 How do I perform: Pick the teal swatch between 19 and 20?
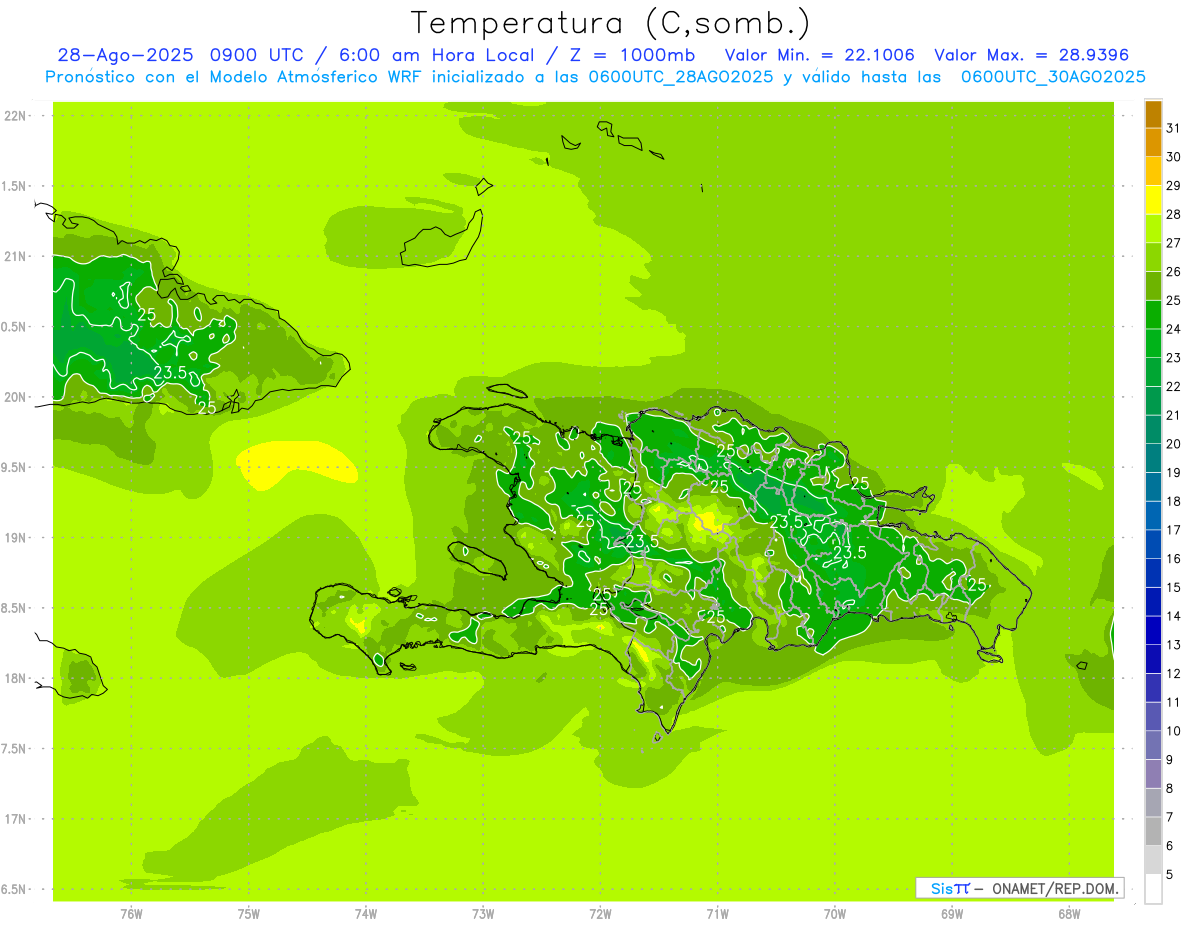click(x=1153, y=458)
